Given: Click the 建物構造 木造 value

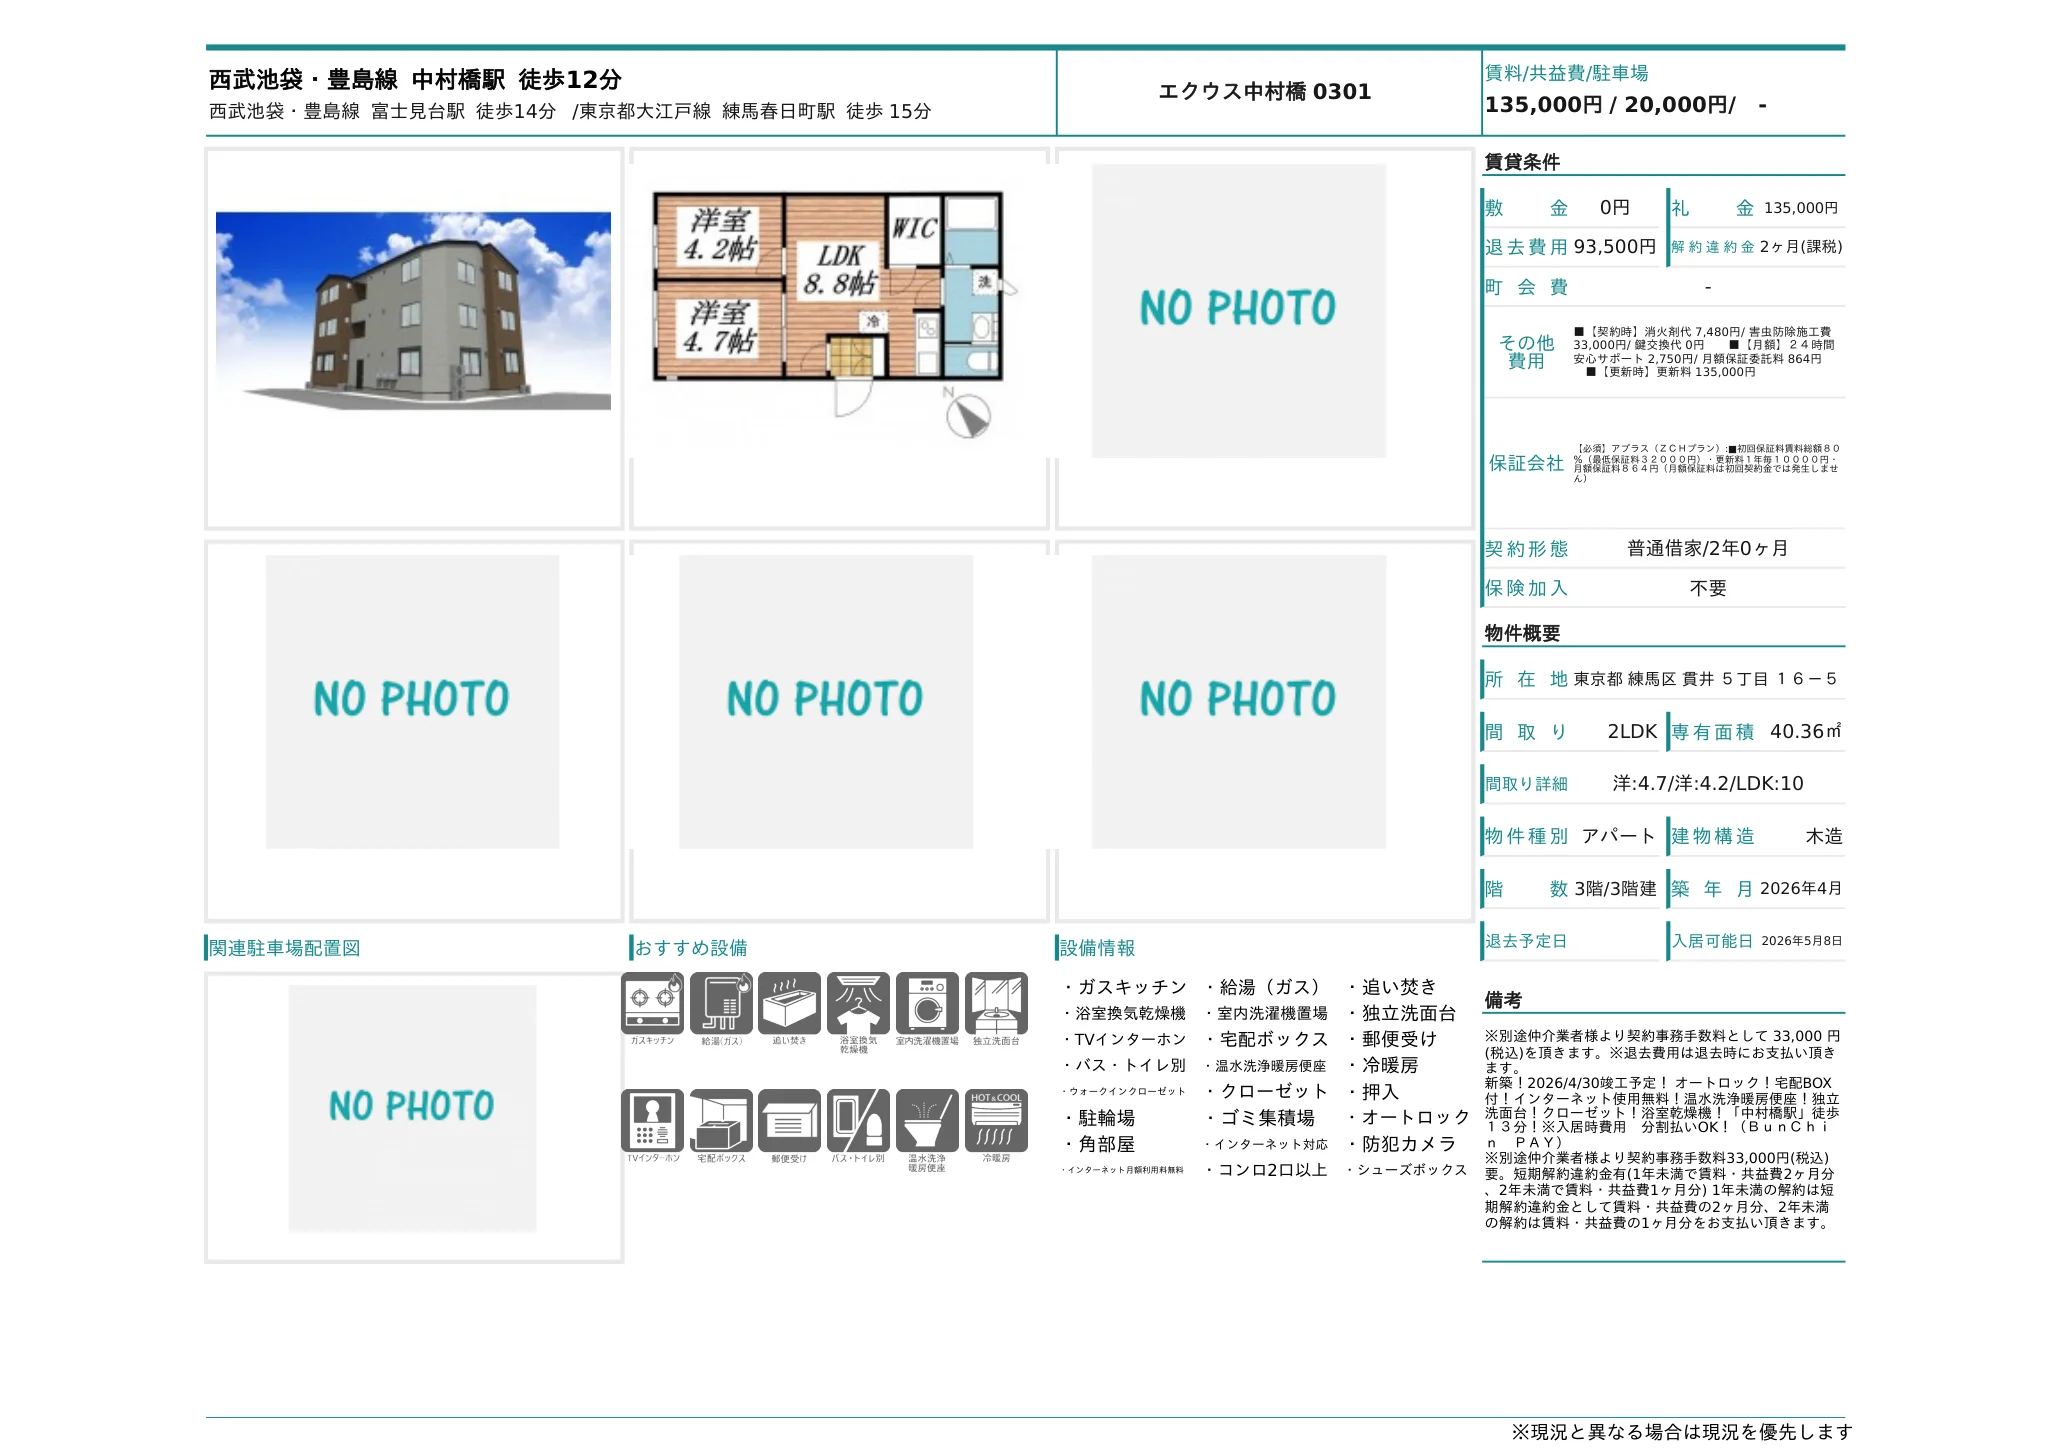Looking at the screenshot, I should pyautogui.click(x=1824, y=836).
